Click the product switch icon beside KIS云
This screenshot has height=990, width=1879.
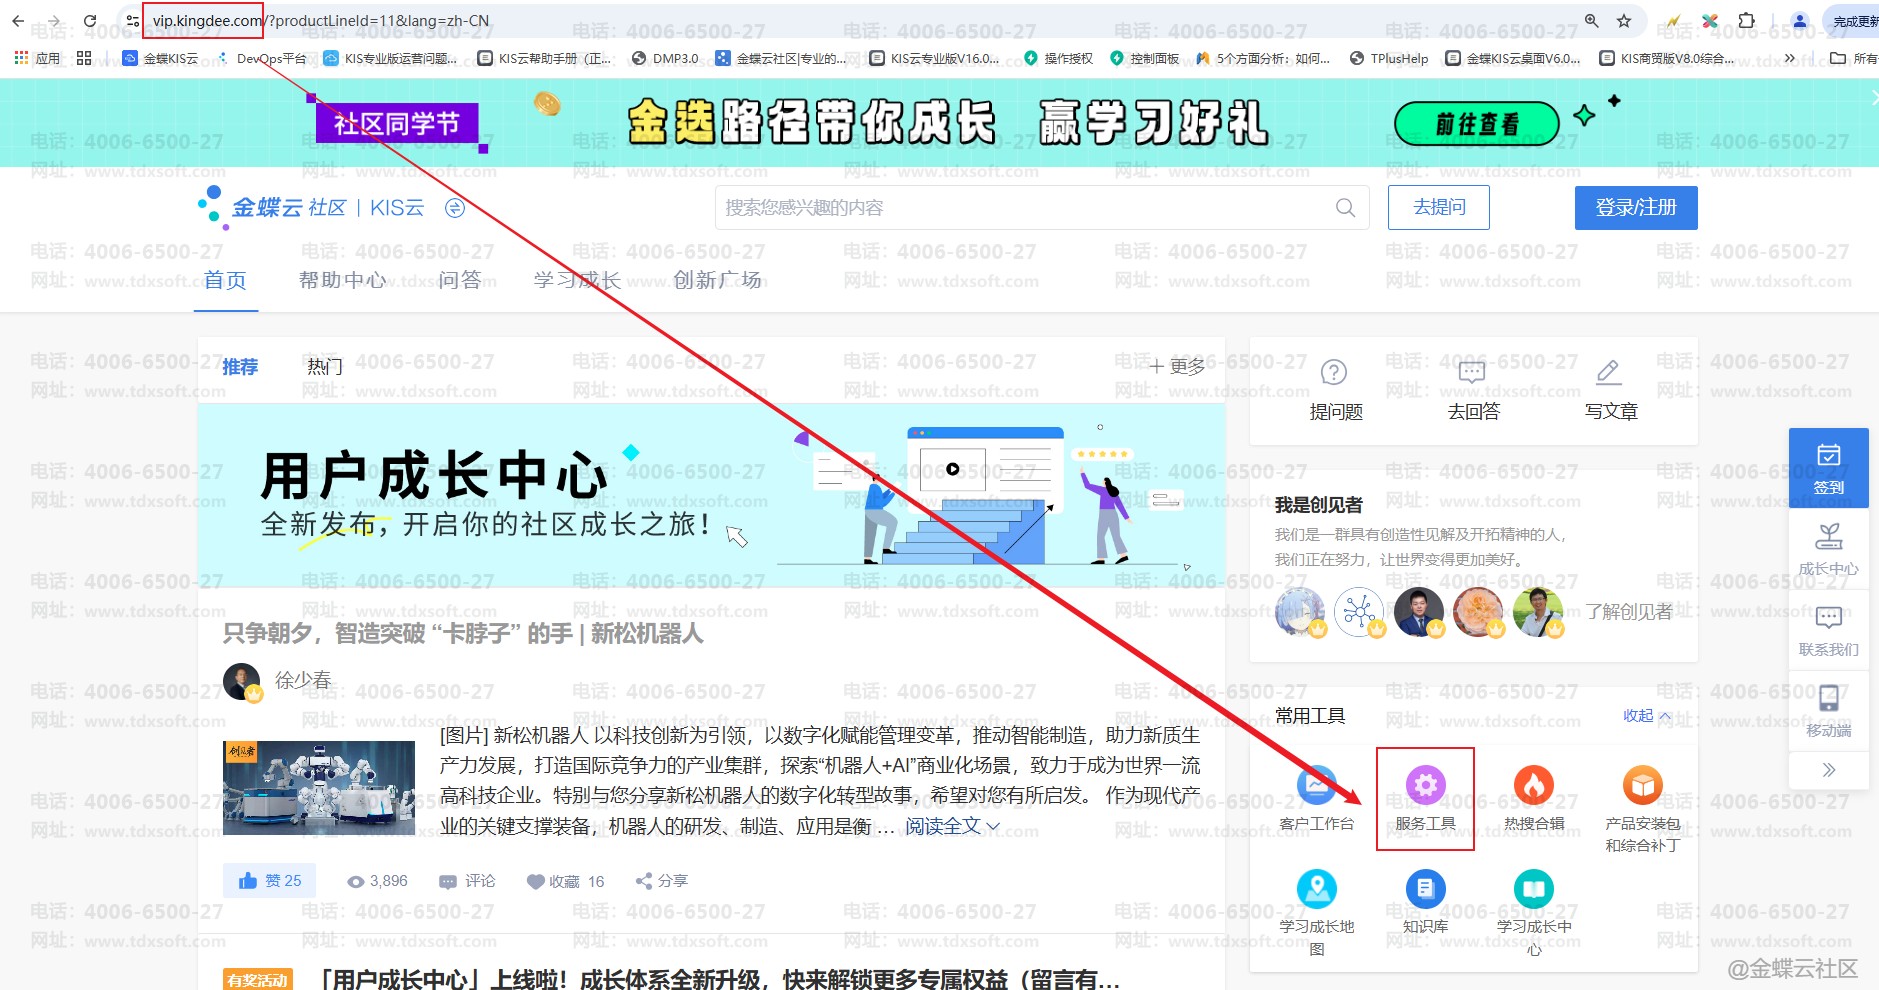(x=455, y=208)
